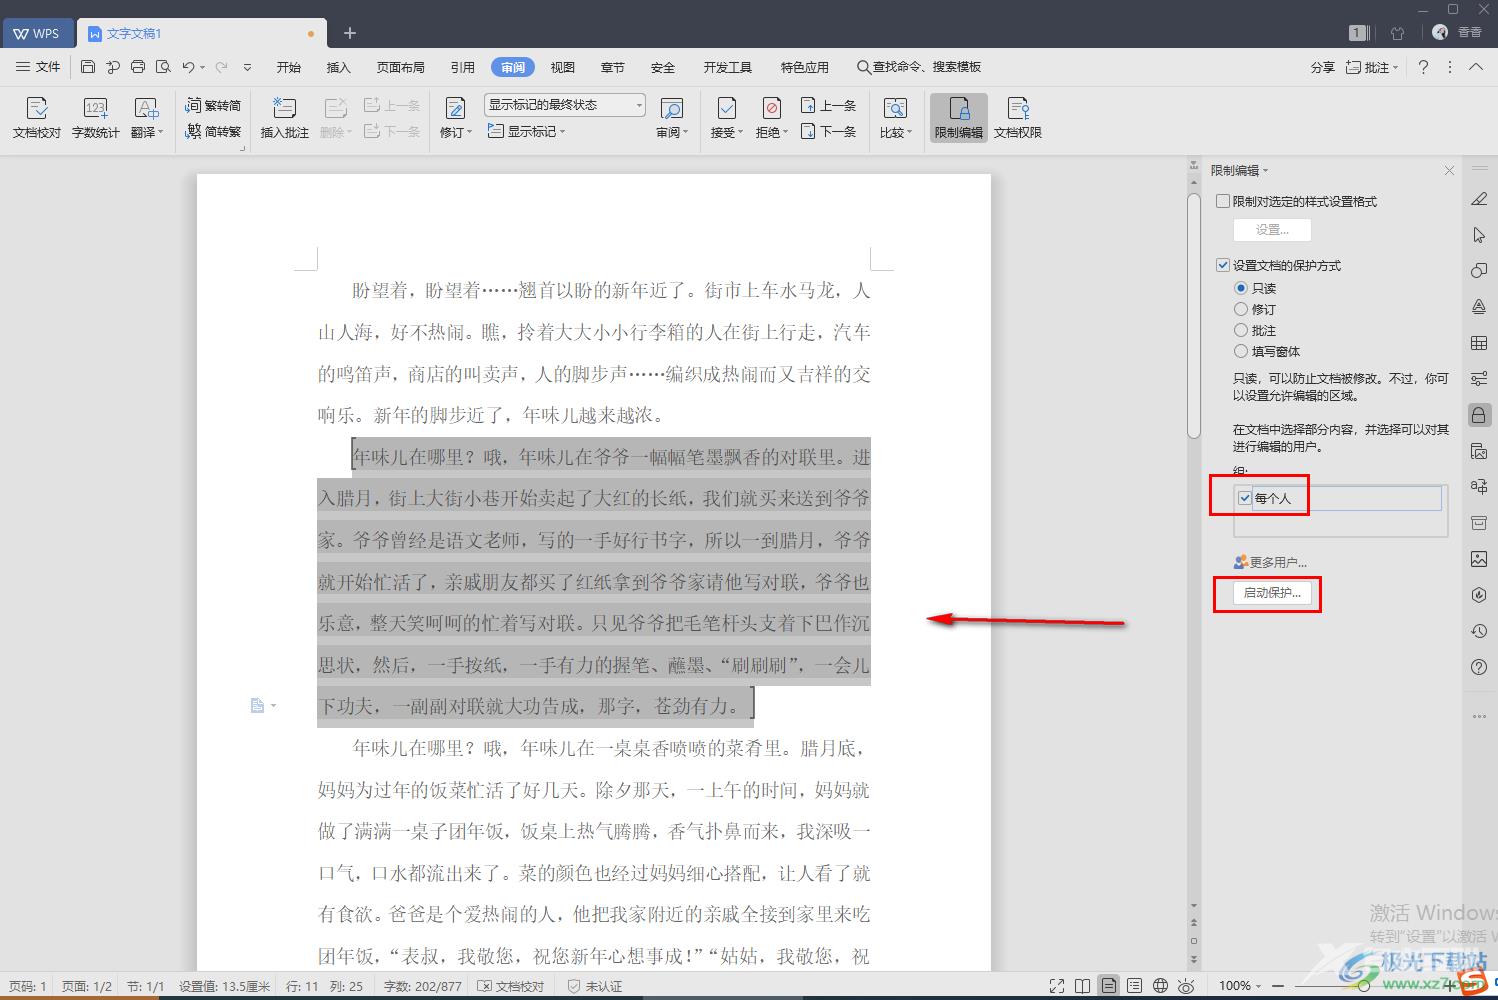1498x1000 pixels.
Task: Click the Print icon in quick access bar
Action: pyautogui.click(x=138, y=67)
